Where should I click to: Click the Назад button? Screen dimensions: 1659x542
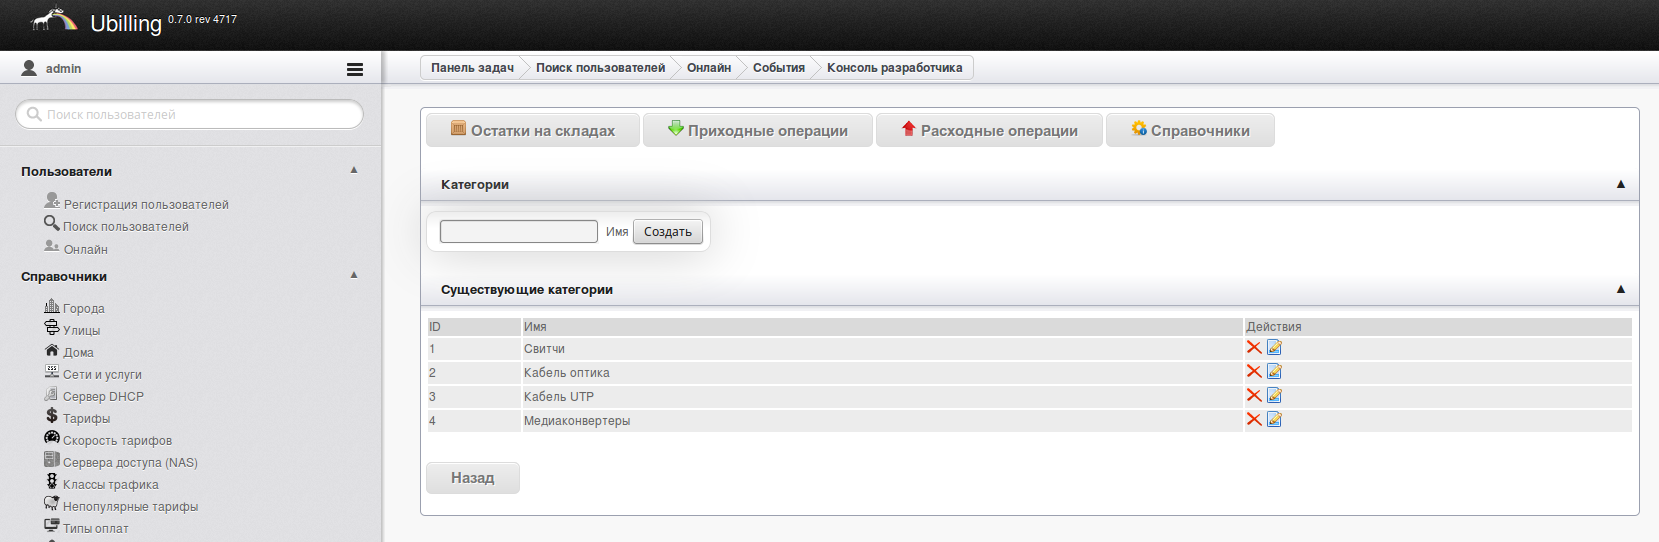472,478
